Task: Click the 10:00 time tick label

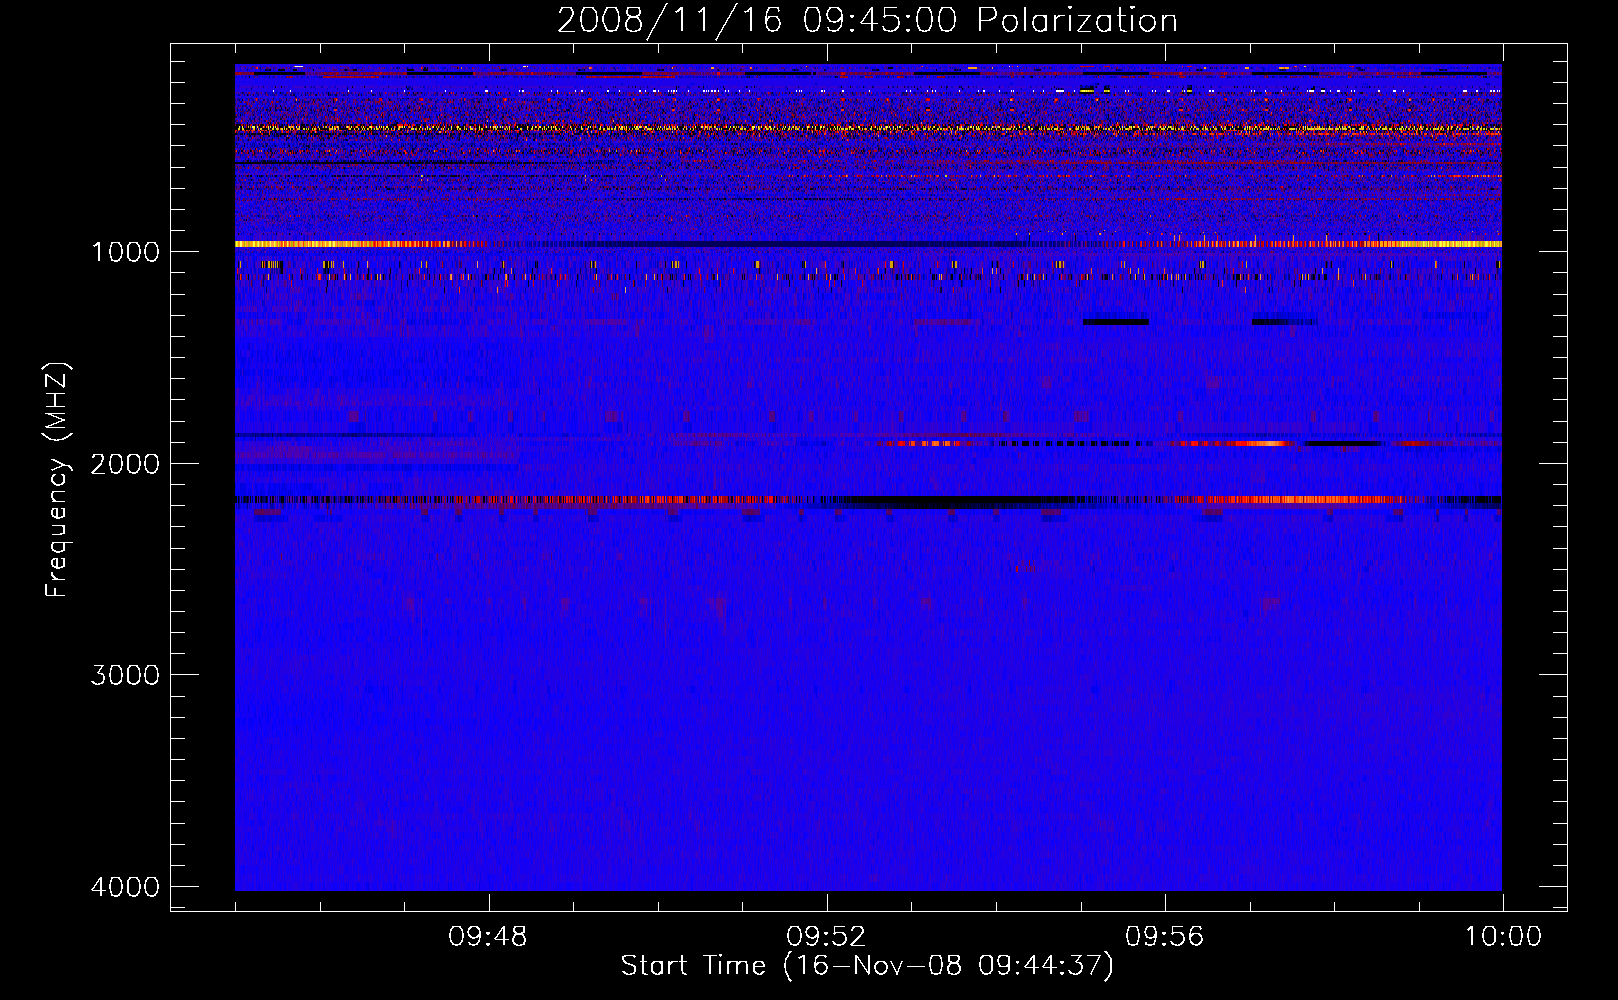Action: pos(1503,937)
